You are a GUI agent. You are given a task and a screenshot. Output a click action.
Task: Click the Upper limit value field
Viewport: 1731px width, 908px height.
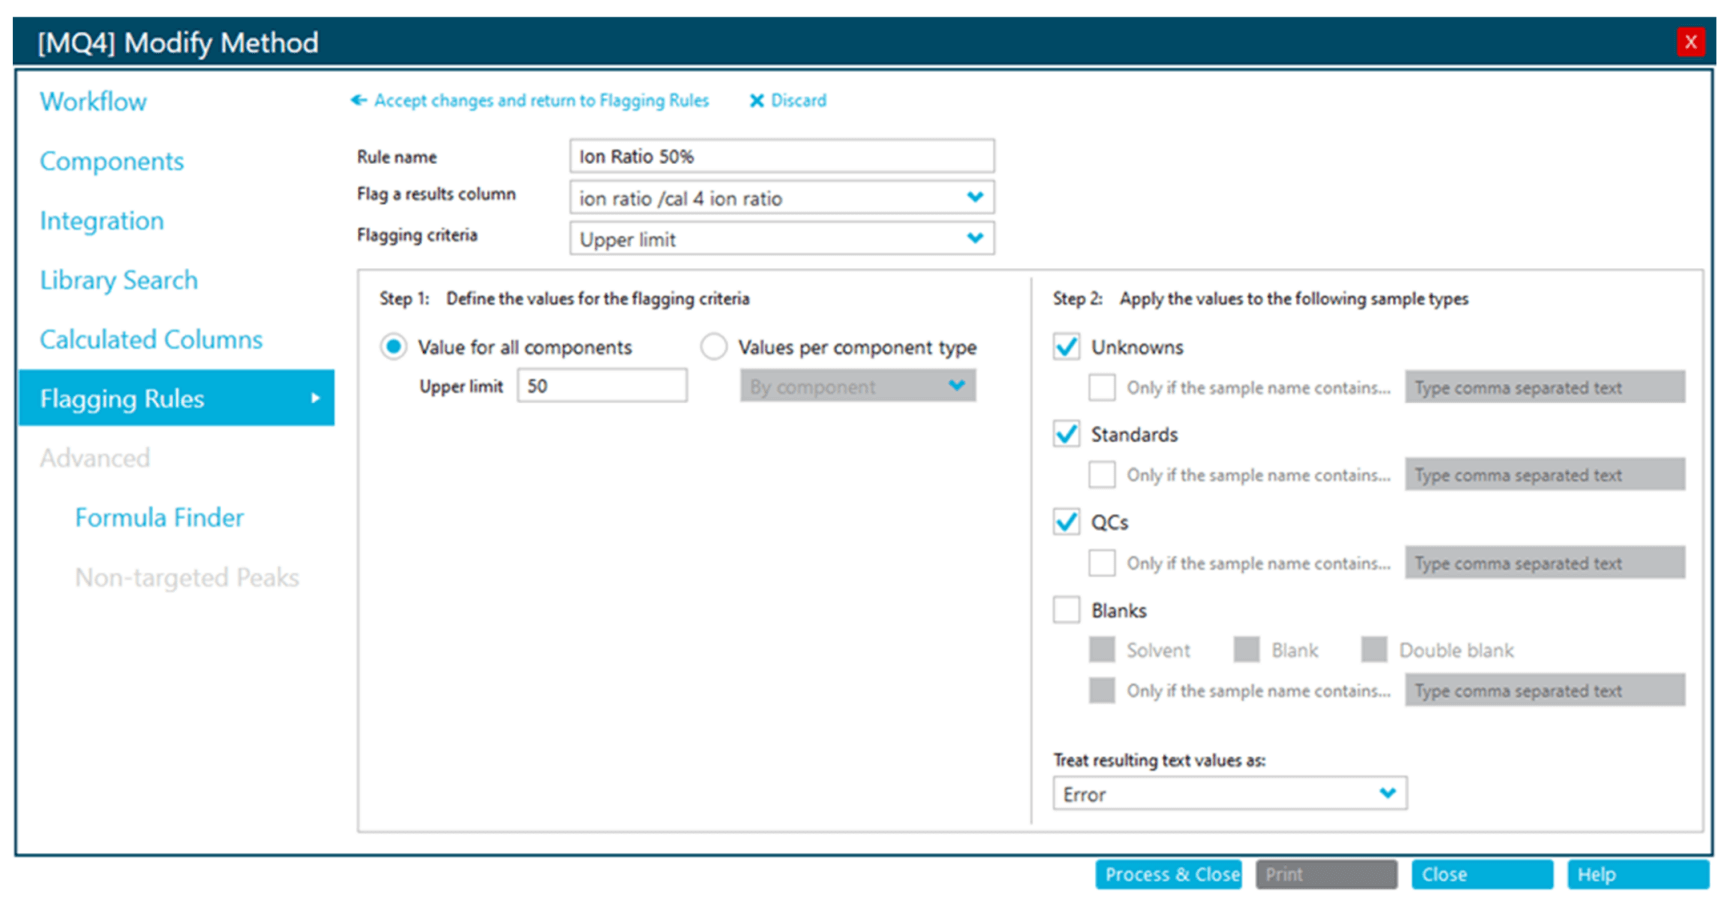[x=602, y=386]
